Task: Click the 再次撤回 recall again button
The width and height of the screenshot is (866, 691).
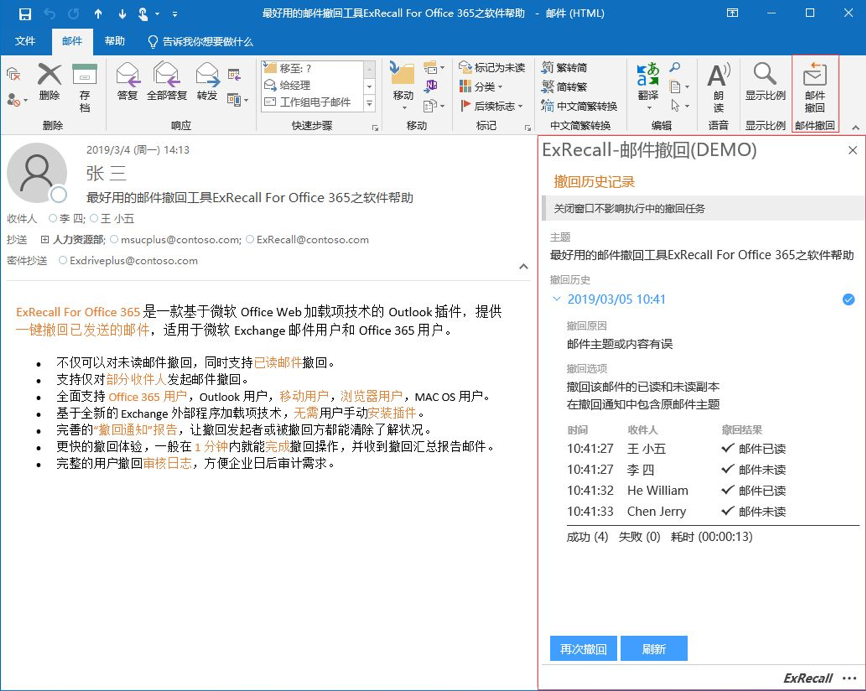Action: tap(584, 648)
